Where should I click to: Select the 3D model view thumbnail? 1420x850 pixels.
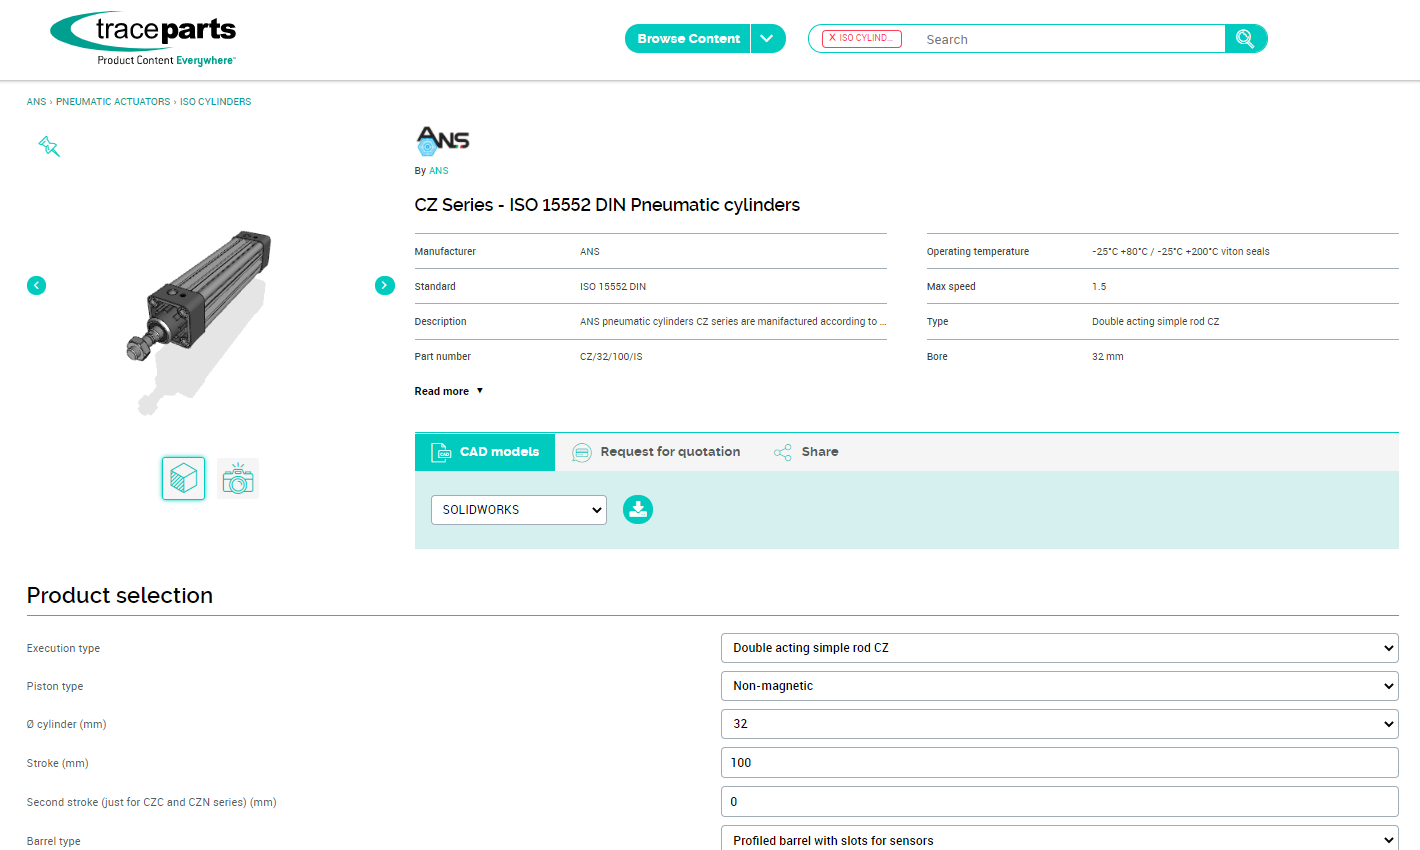click(184, 479)
